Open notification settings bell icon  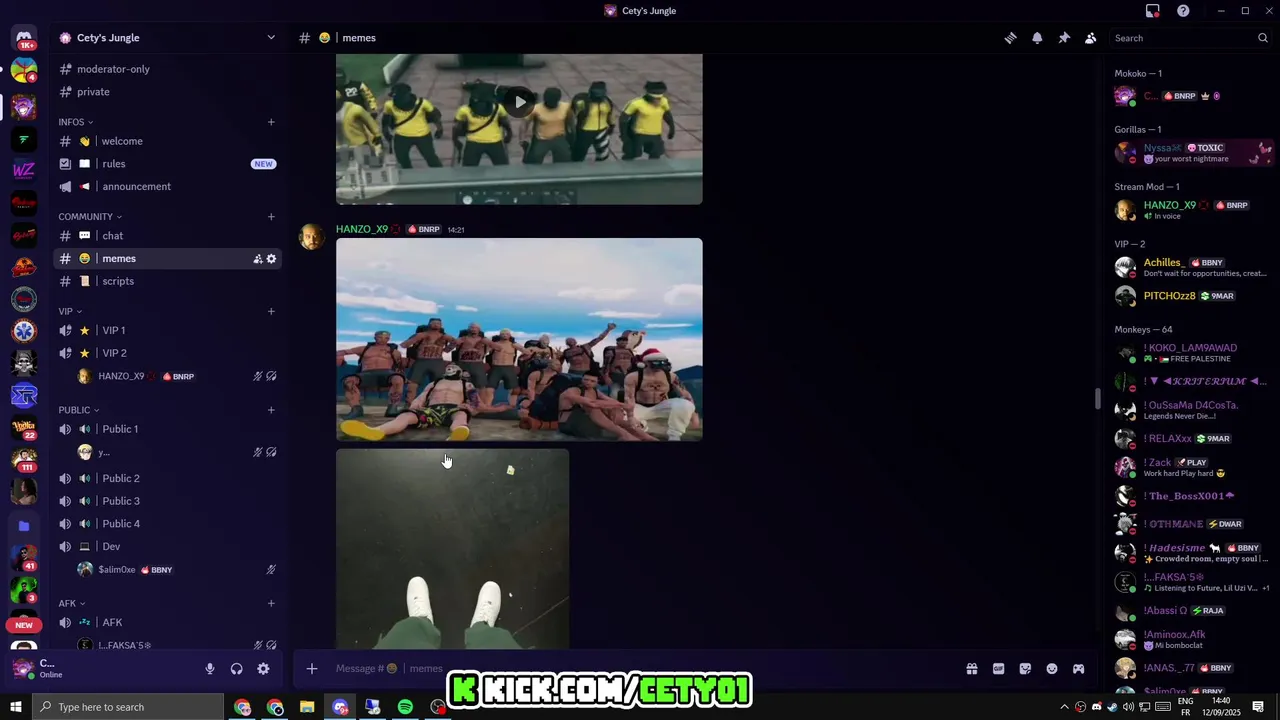[1037, 38]
